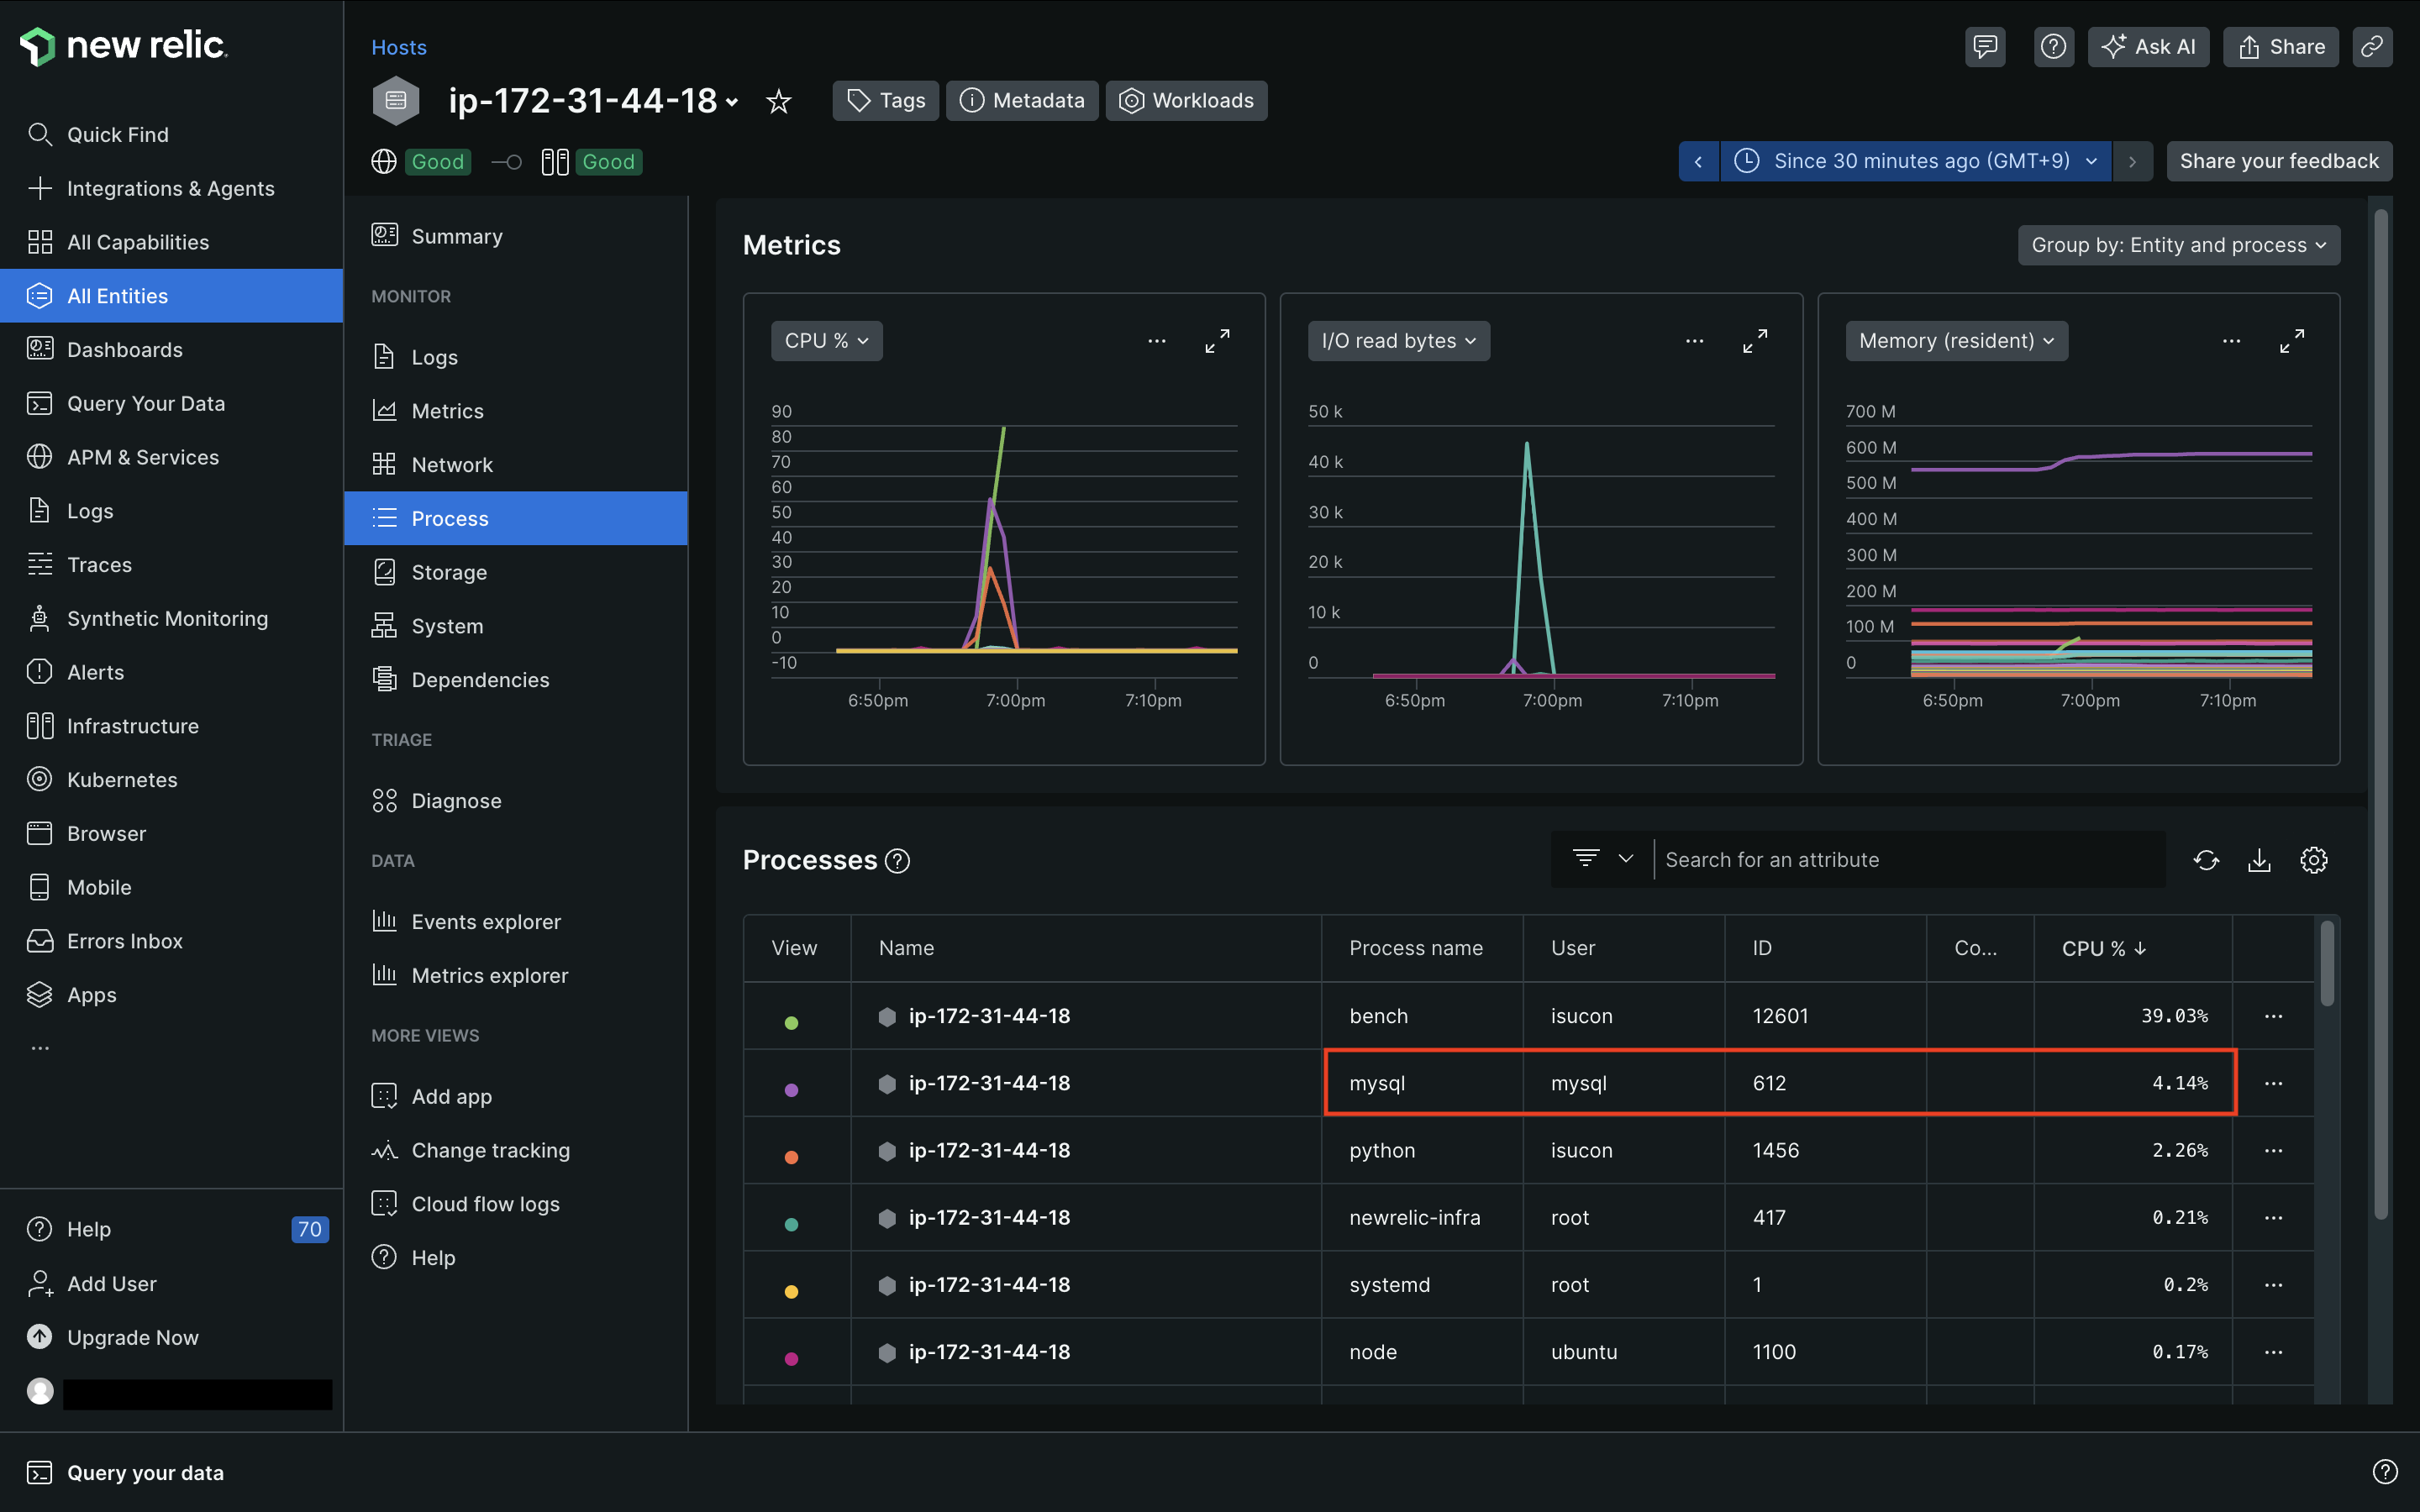The width and height of the screenshot is (2420, 1512).
Task: Open Processes table settings gear
Action: (2313, 860)
